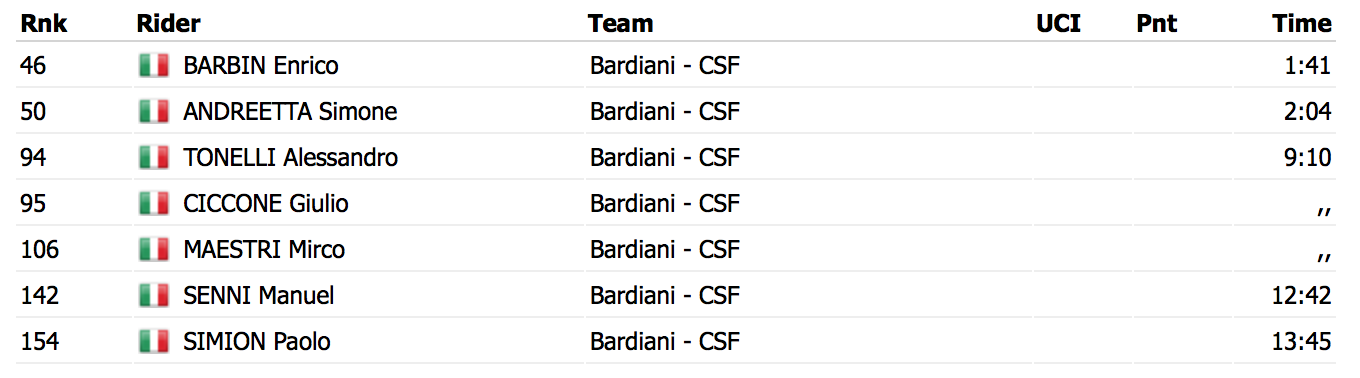
Task: Sort table by Rider column header
Action: [168, 23]
